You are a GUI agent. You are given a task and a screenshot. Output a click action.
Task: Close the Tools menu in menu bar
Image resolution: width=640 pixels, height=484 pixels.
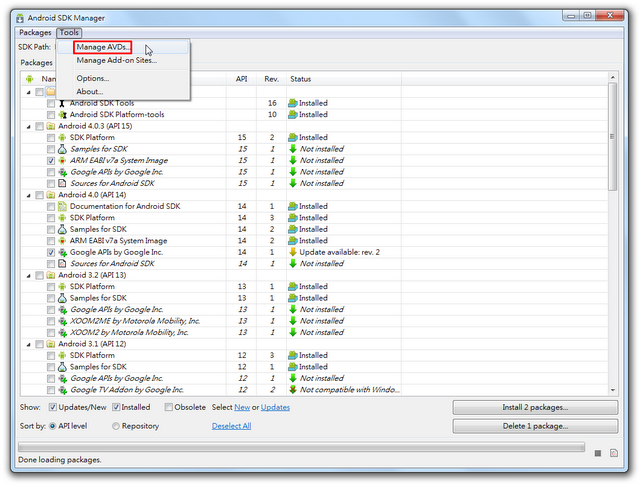click(69, 33)
